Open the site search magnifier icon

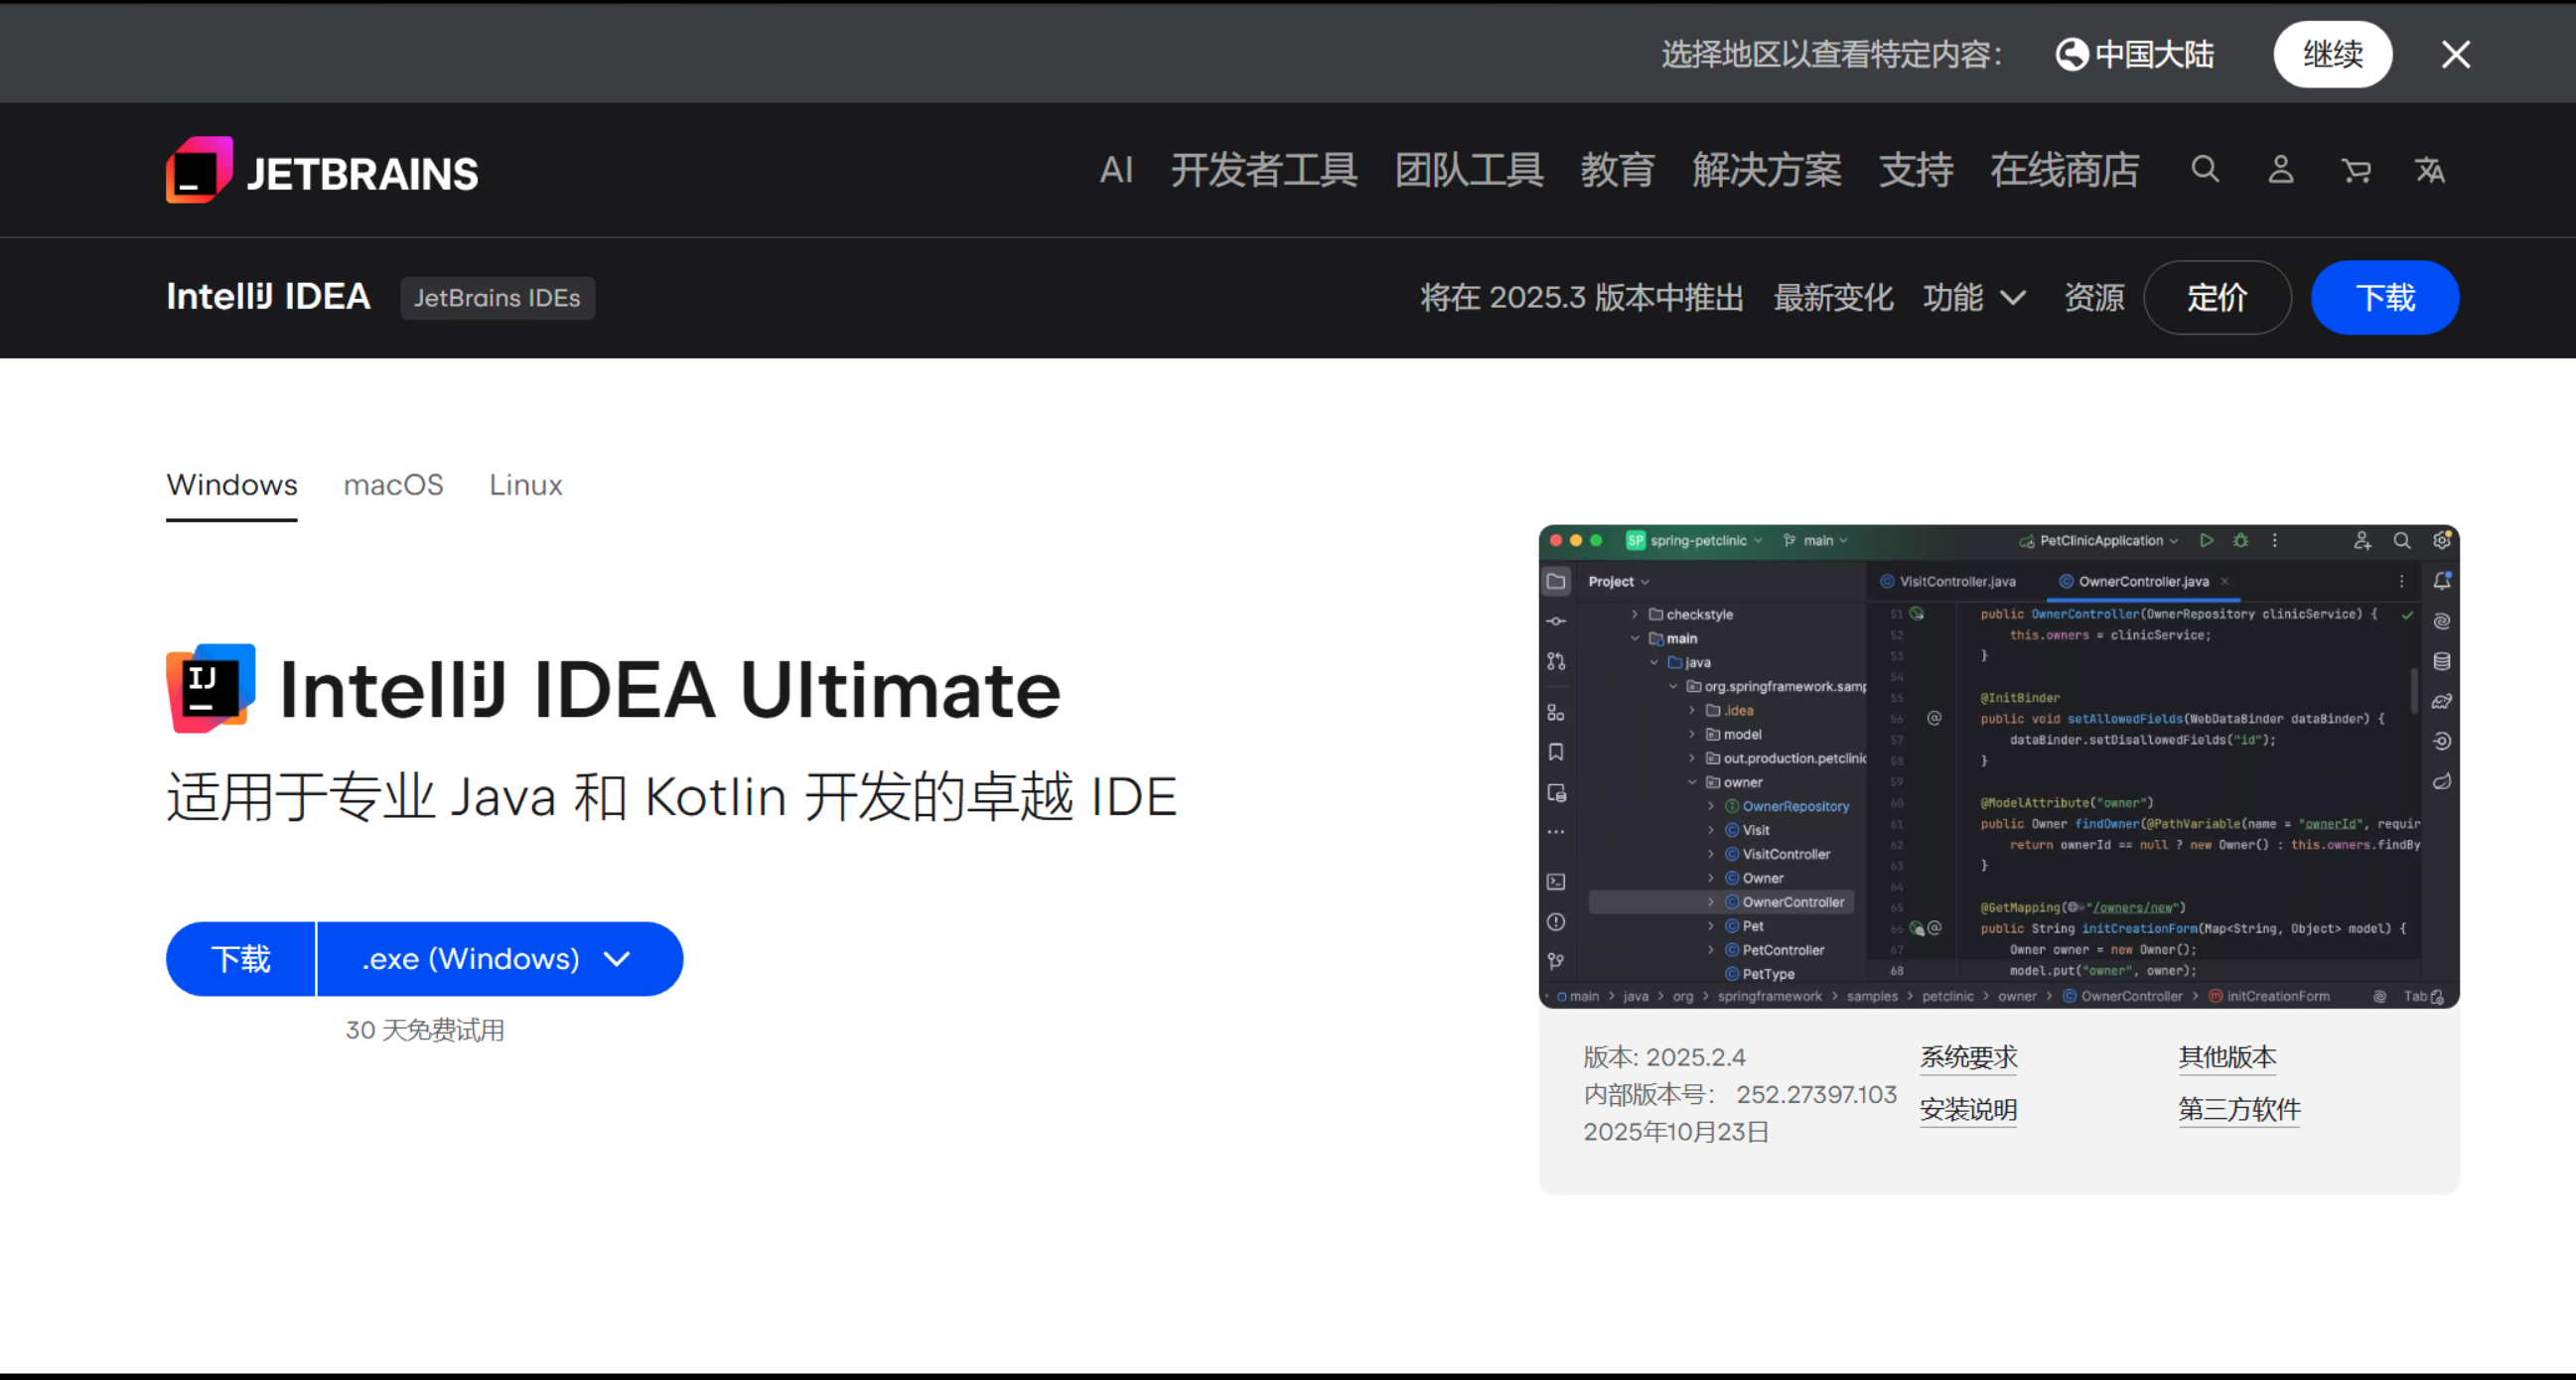pyautogui.click(x=2205, y=170)
